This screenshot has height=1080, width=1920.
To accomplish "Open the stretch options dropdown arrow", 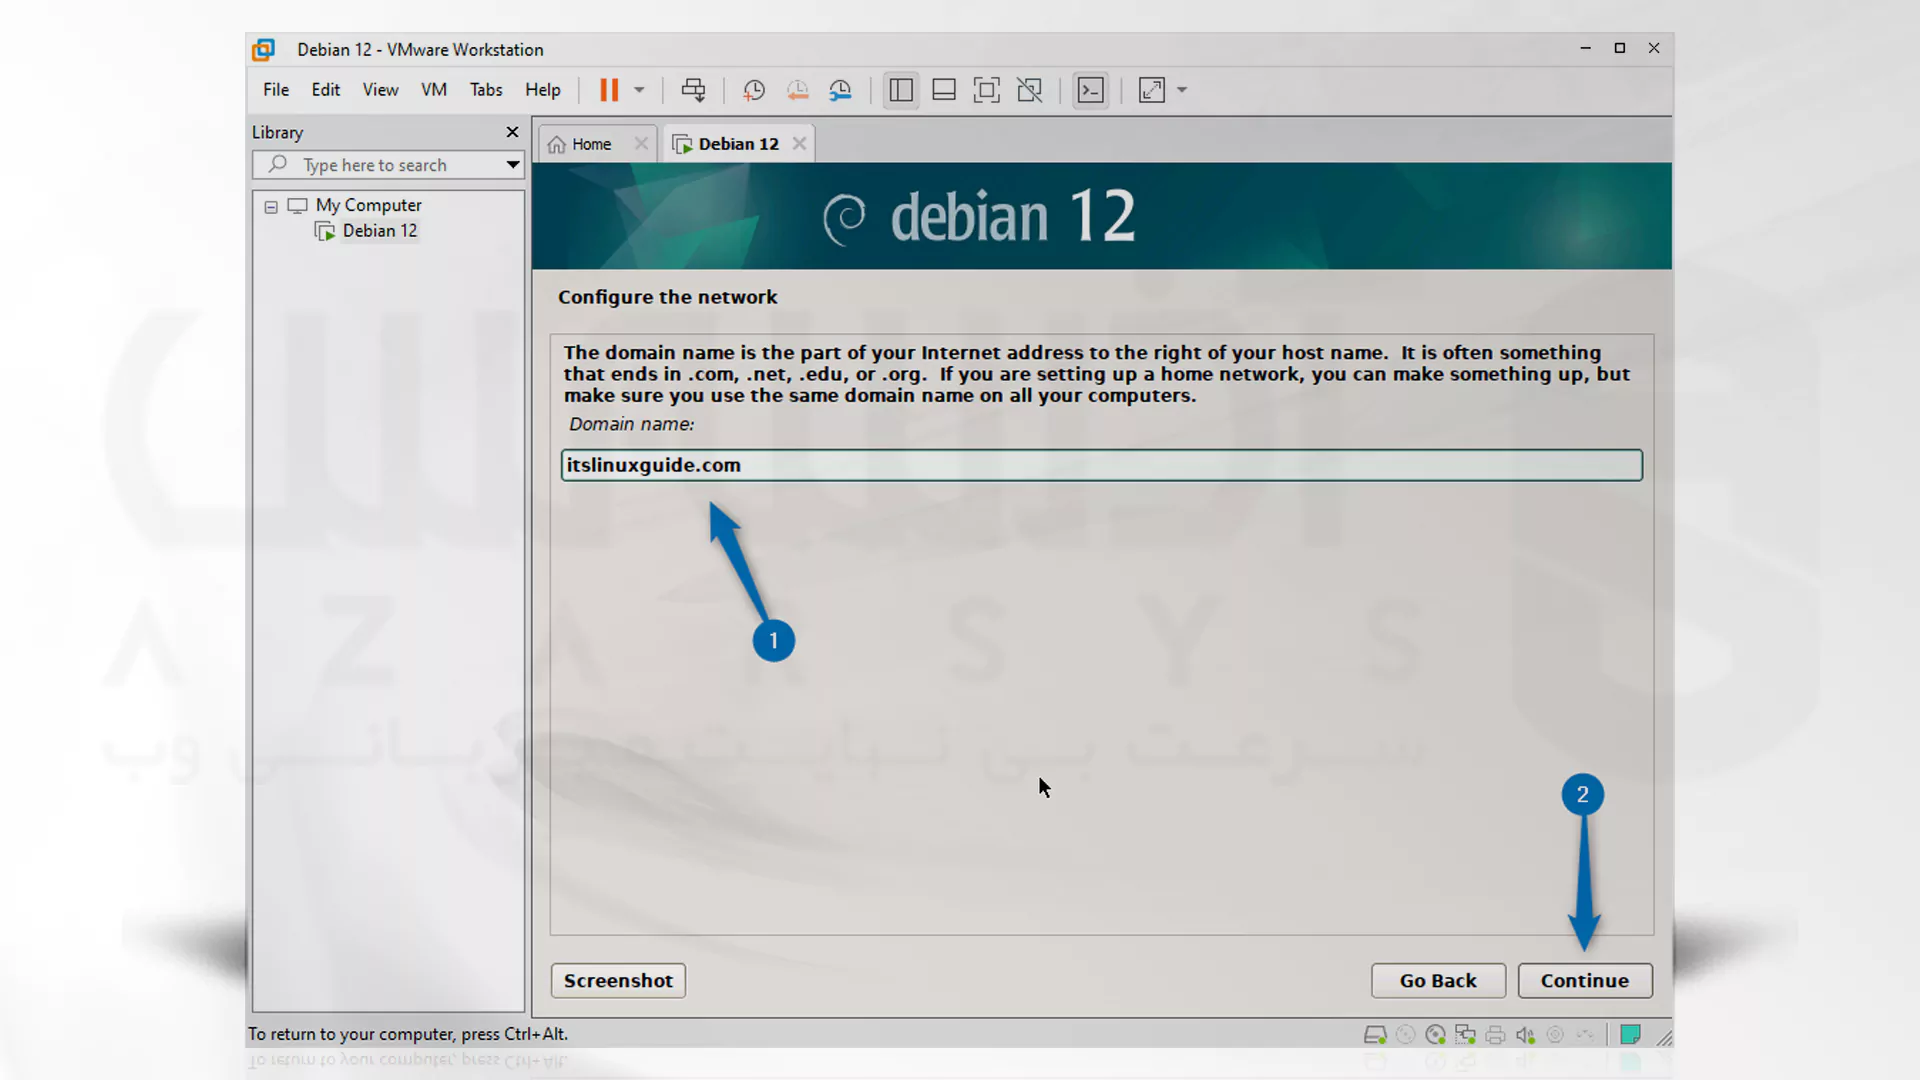I will click(1182, 90).
